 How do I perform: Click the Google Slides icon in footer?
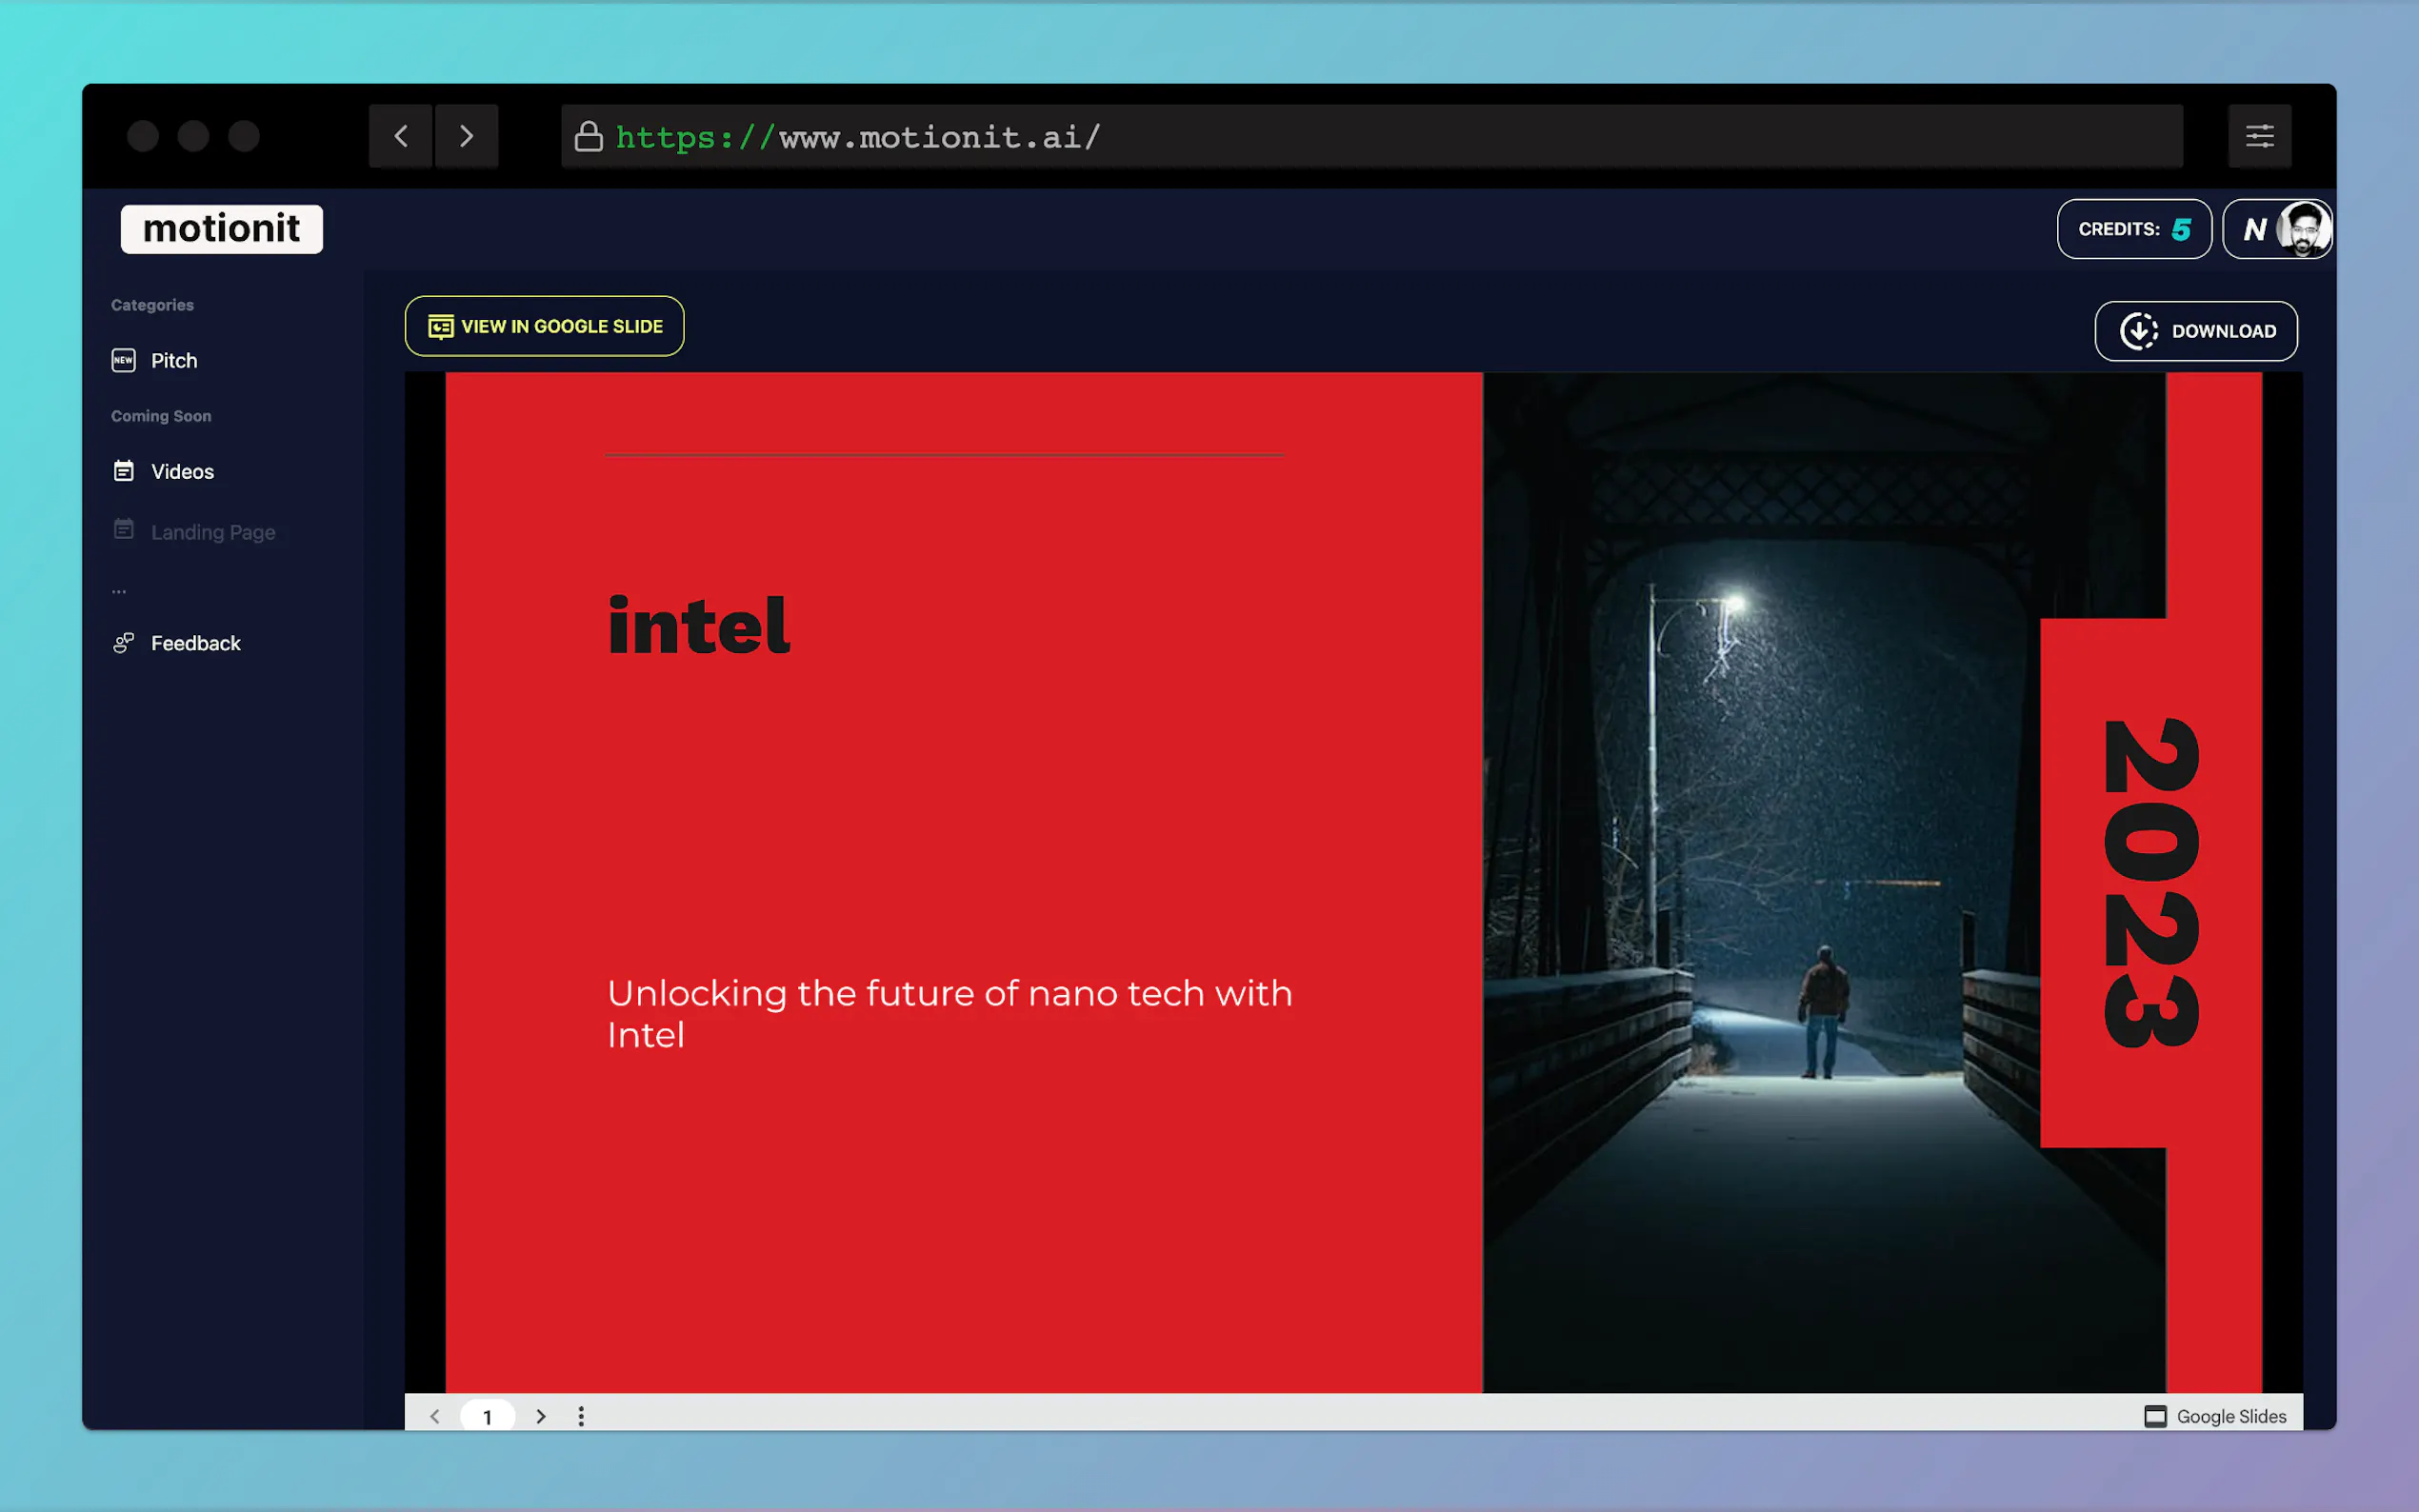click(2155, 1416)
